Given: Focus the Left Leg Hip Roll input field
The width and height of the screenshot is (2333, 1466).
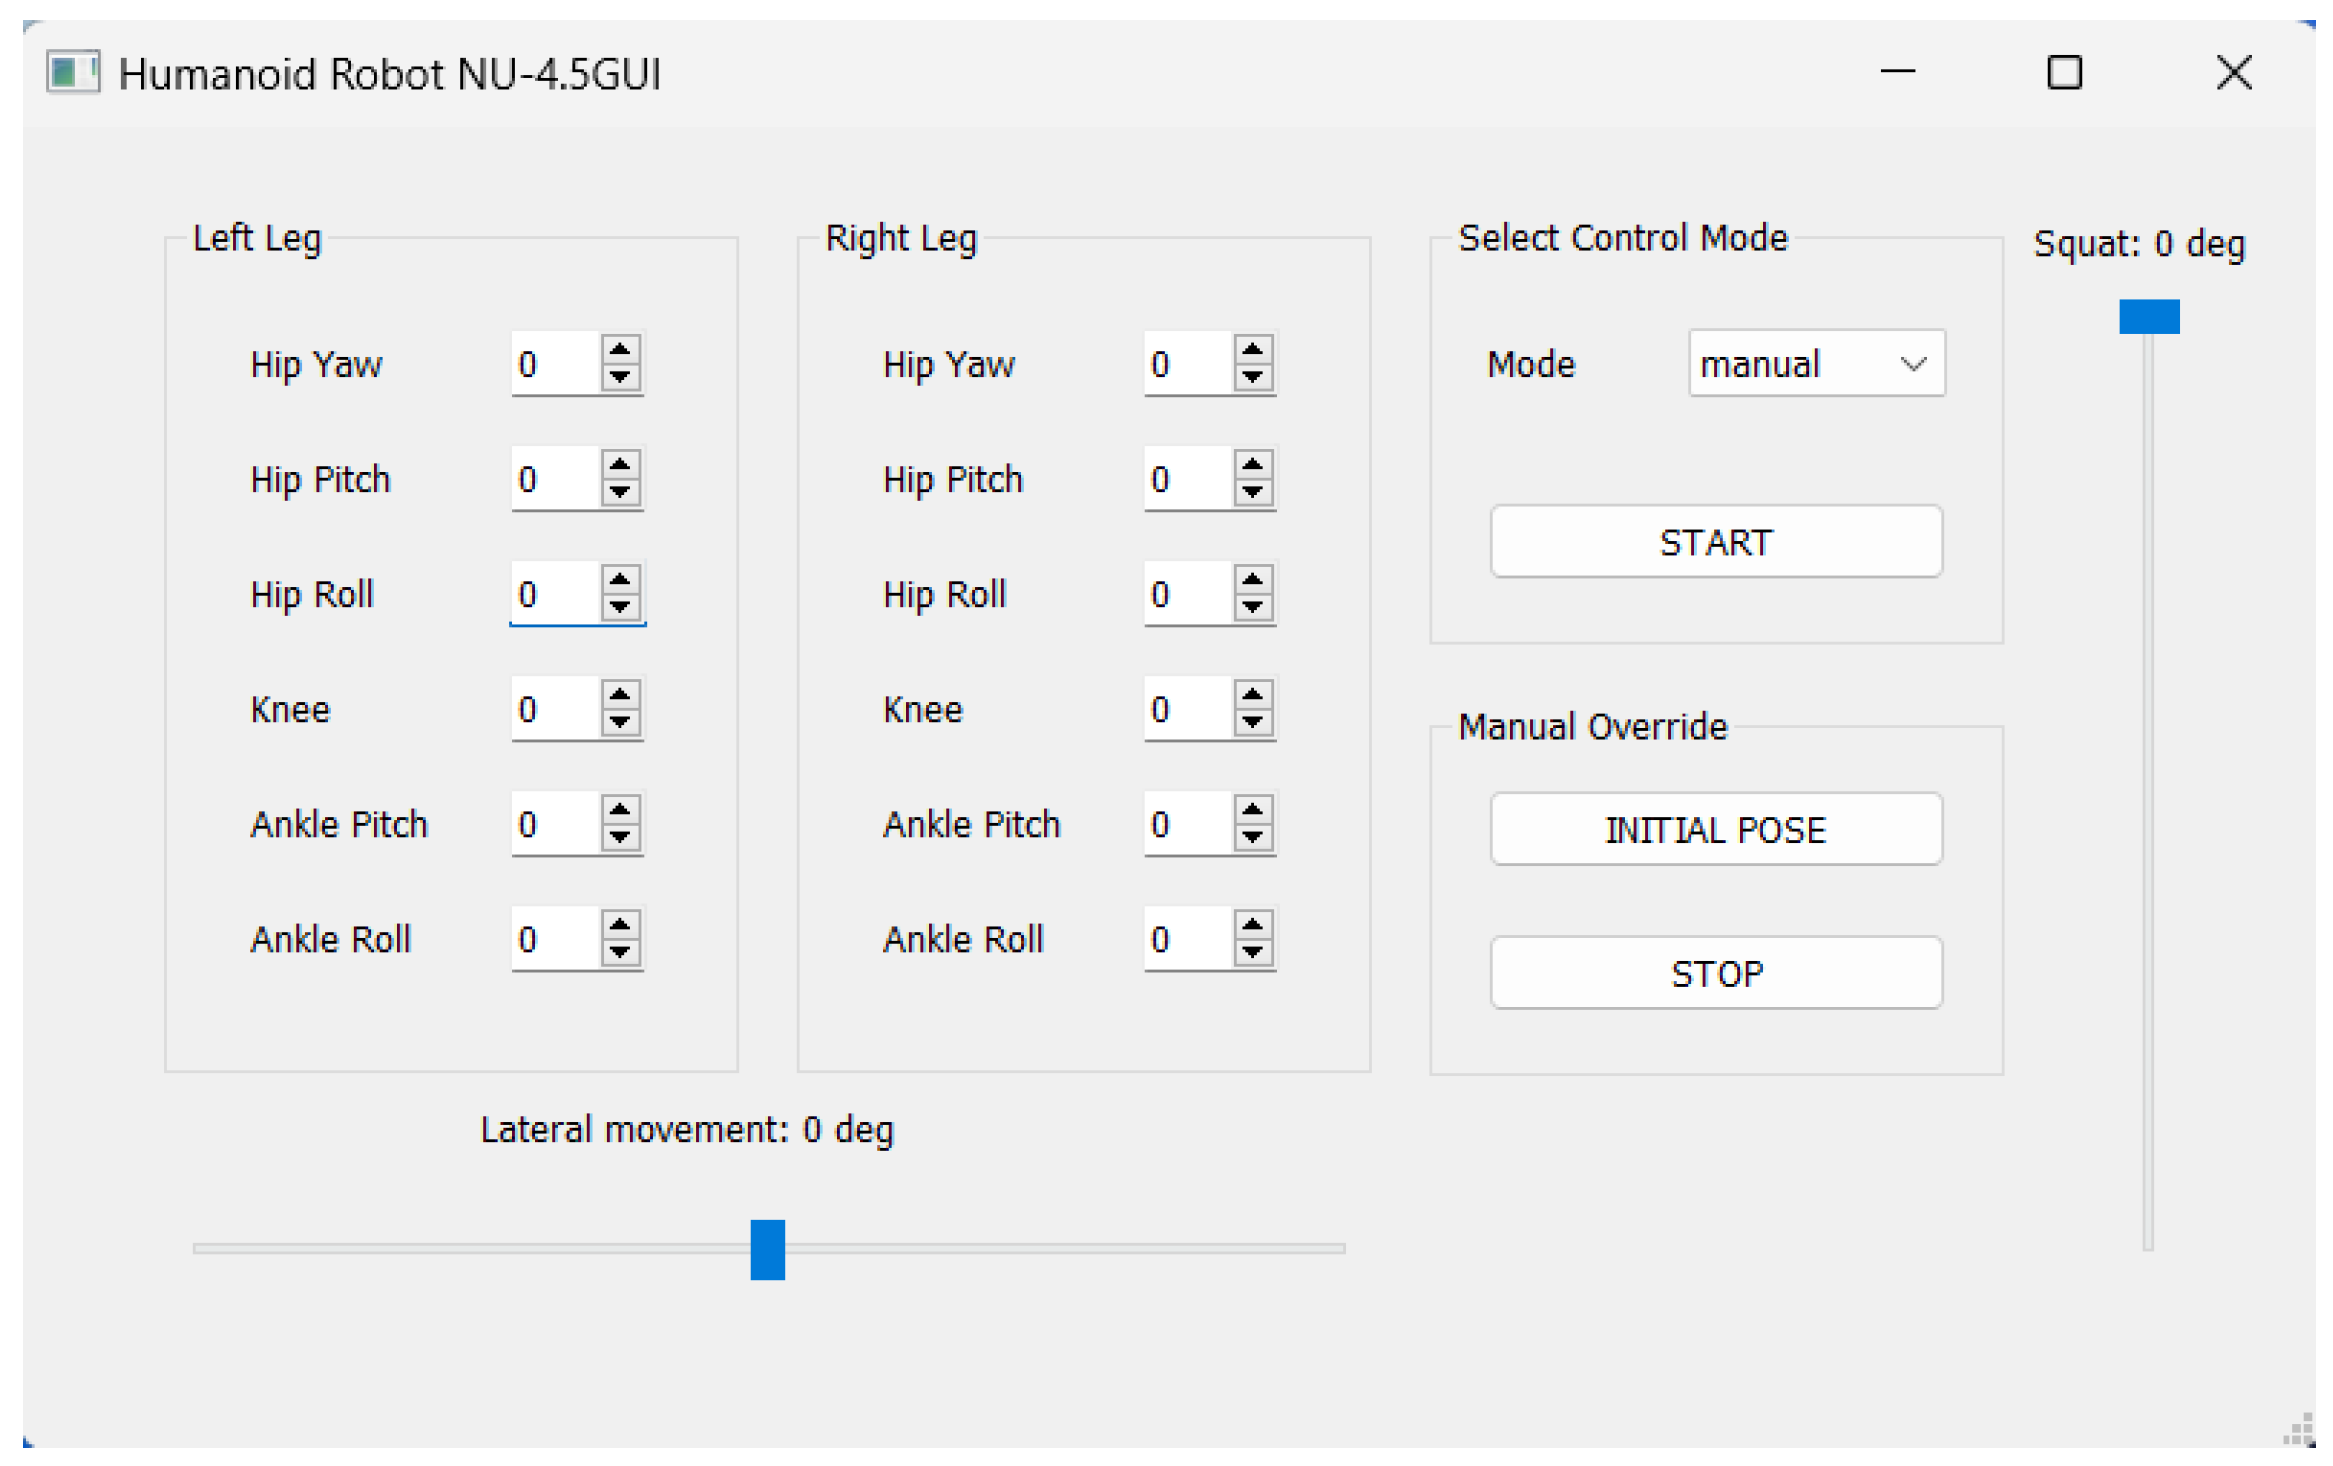Looking at the screenshot, I should click(x=555, y=594).
